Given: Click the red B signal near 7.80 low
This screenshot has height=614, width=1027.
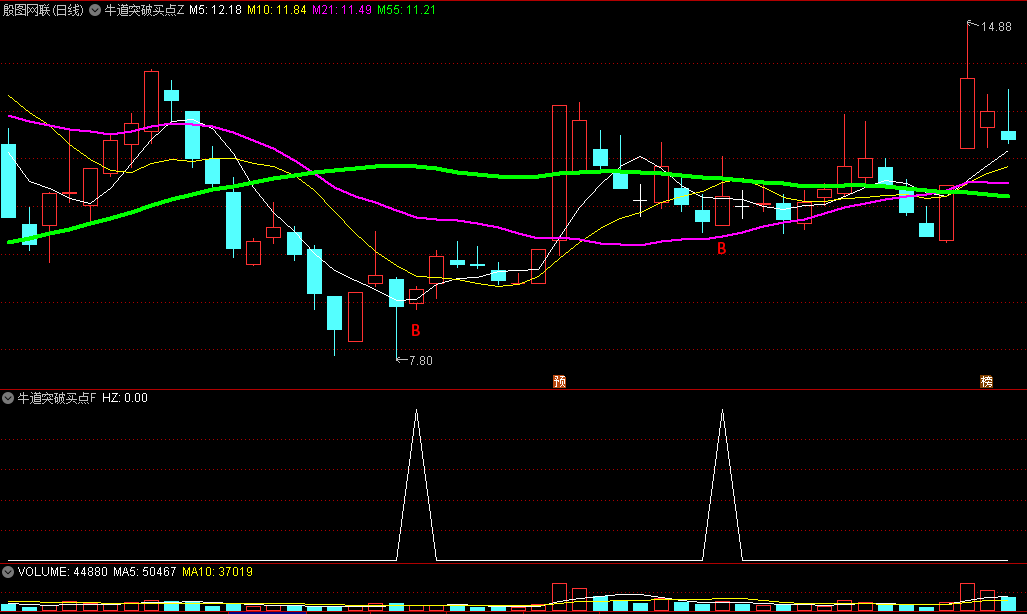Looking at the screenshot, I should (x=415, y=331).
